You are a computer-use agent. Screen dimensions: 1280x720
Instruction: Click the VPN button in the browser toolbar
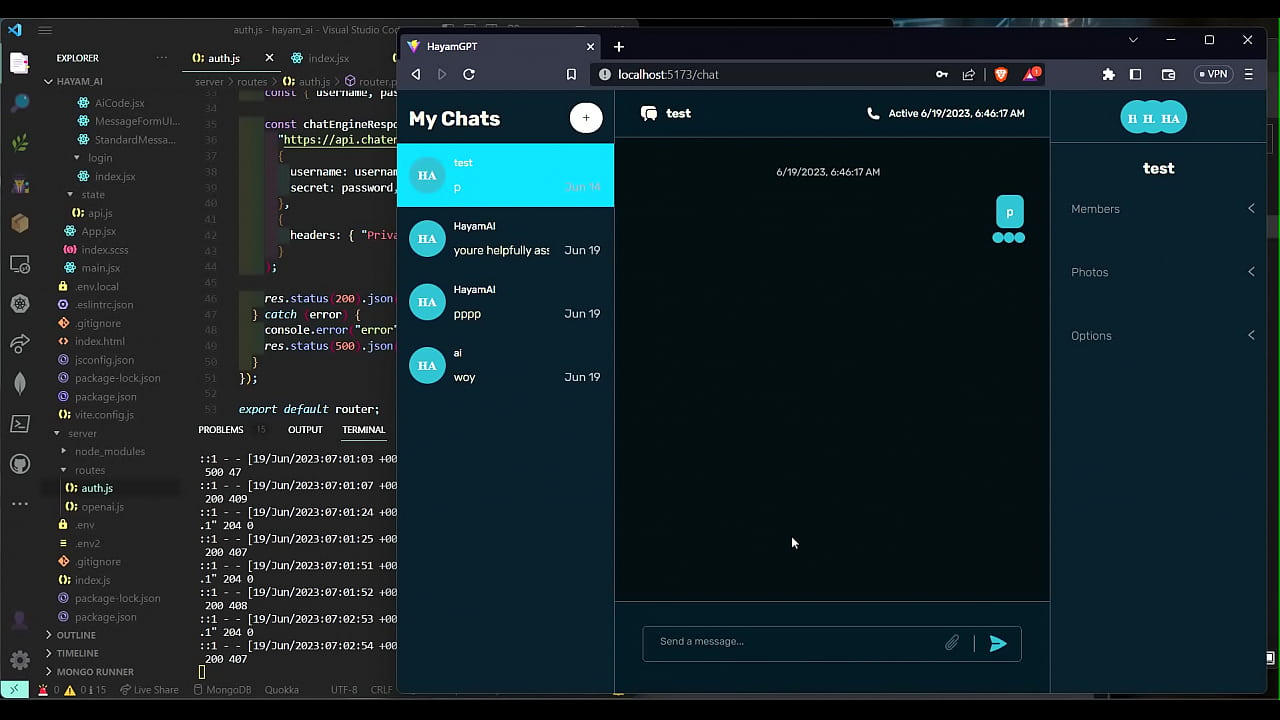point(1213,74)
